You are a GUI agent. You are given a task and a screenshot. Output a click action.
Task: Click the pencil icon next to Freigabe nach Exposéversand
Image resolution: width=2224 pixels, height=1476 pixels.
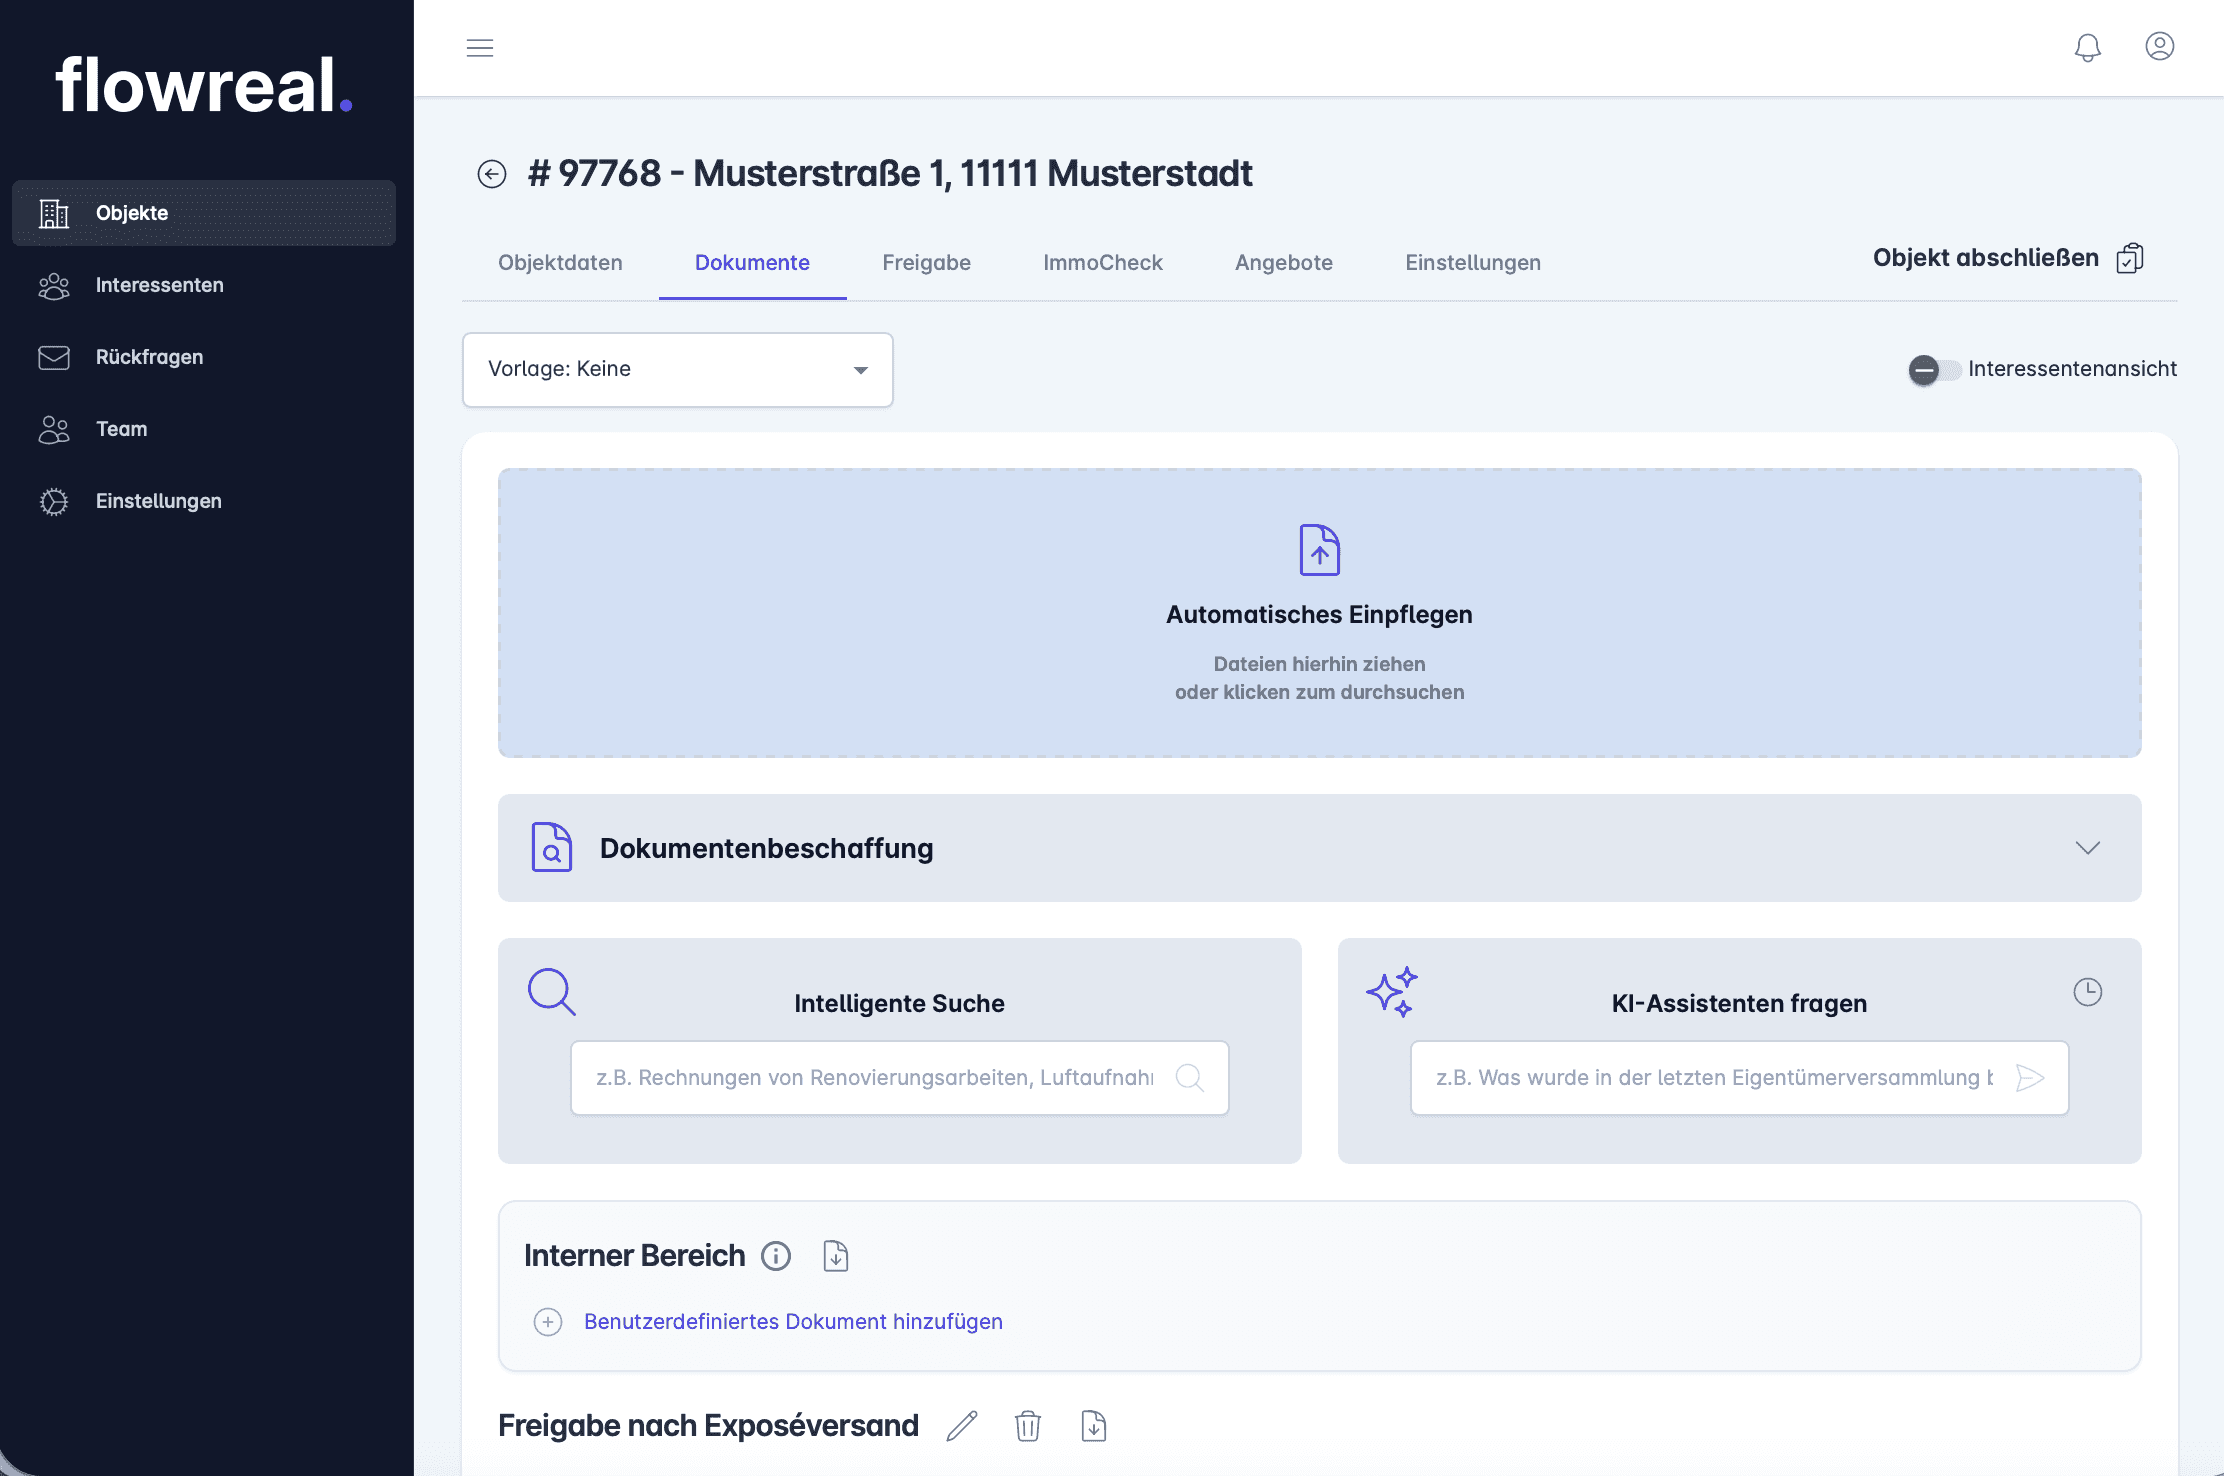(x=961, y=1426)
